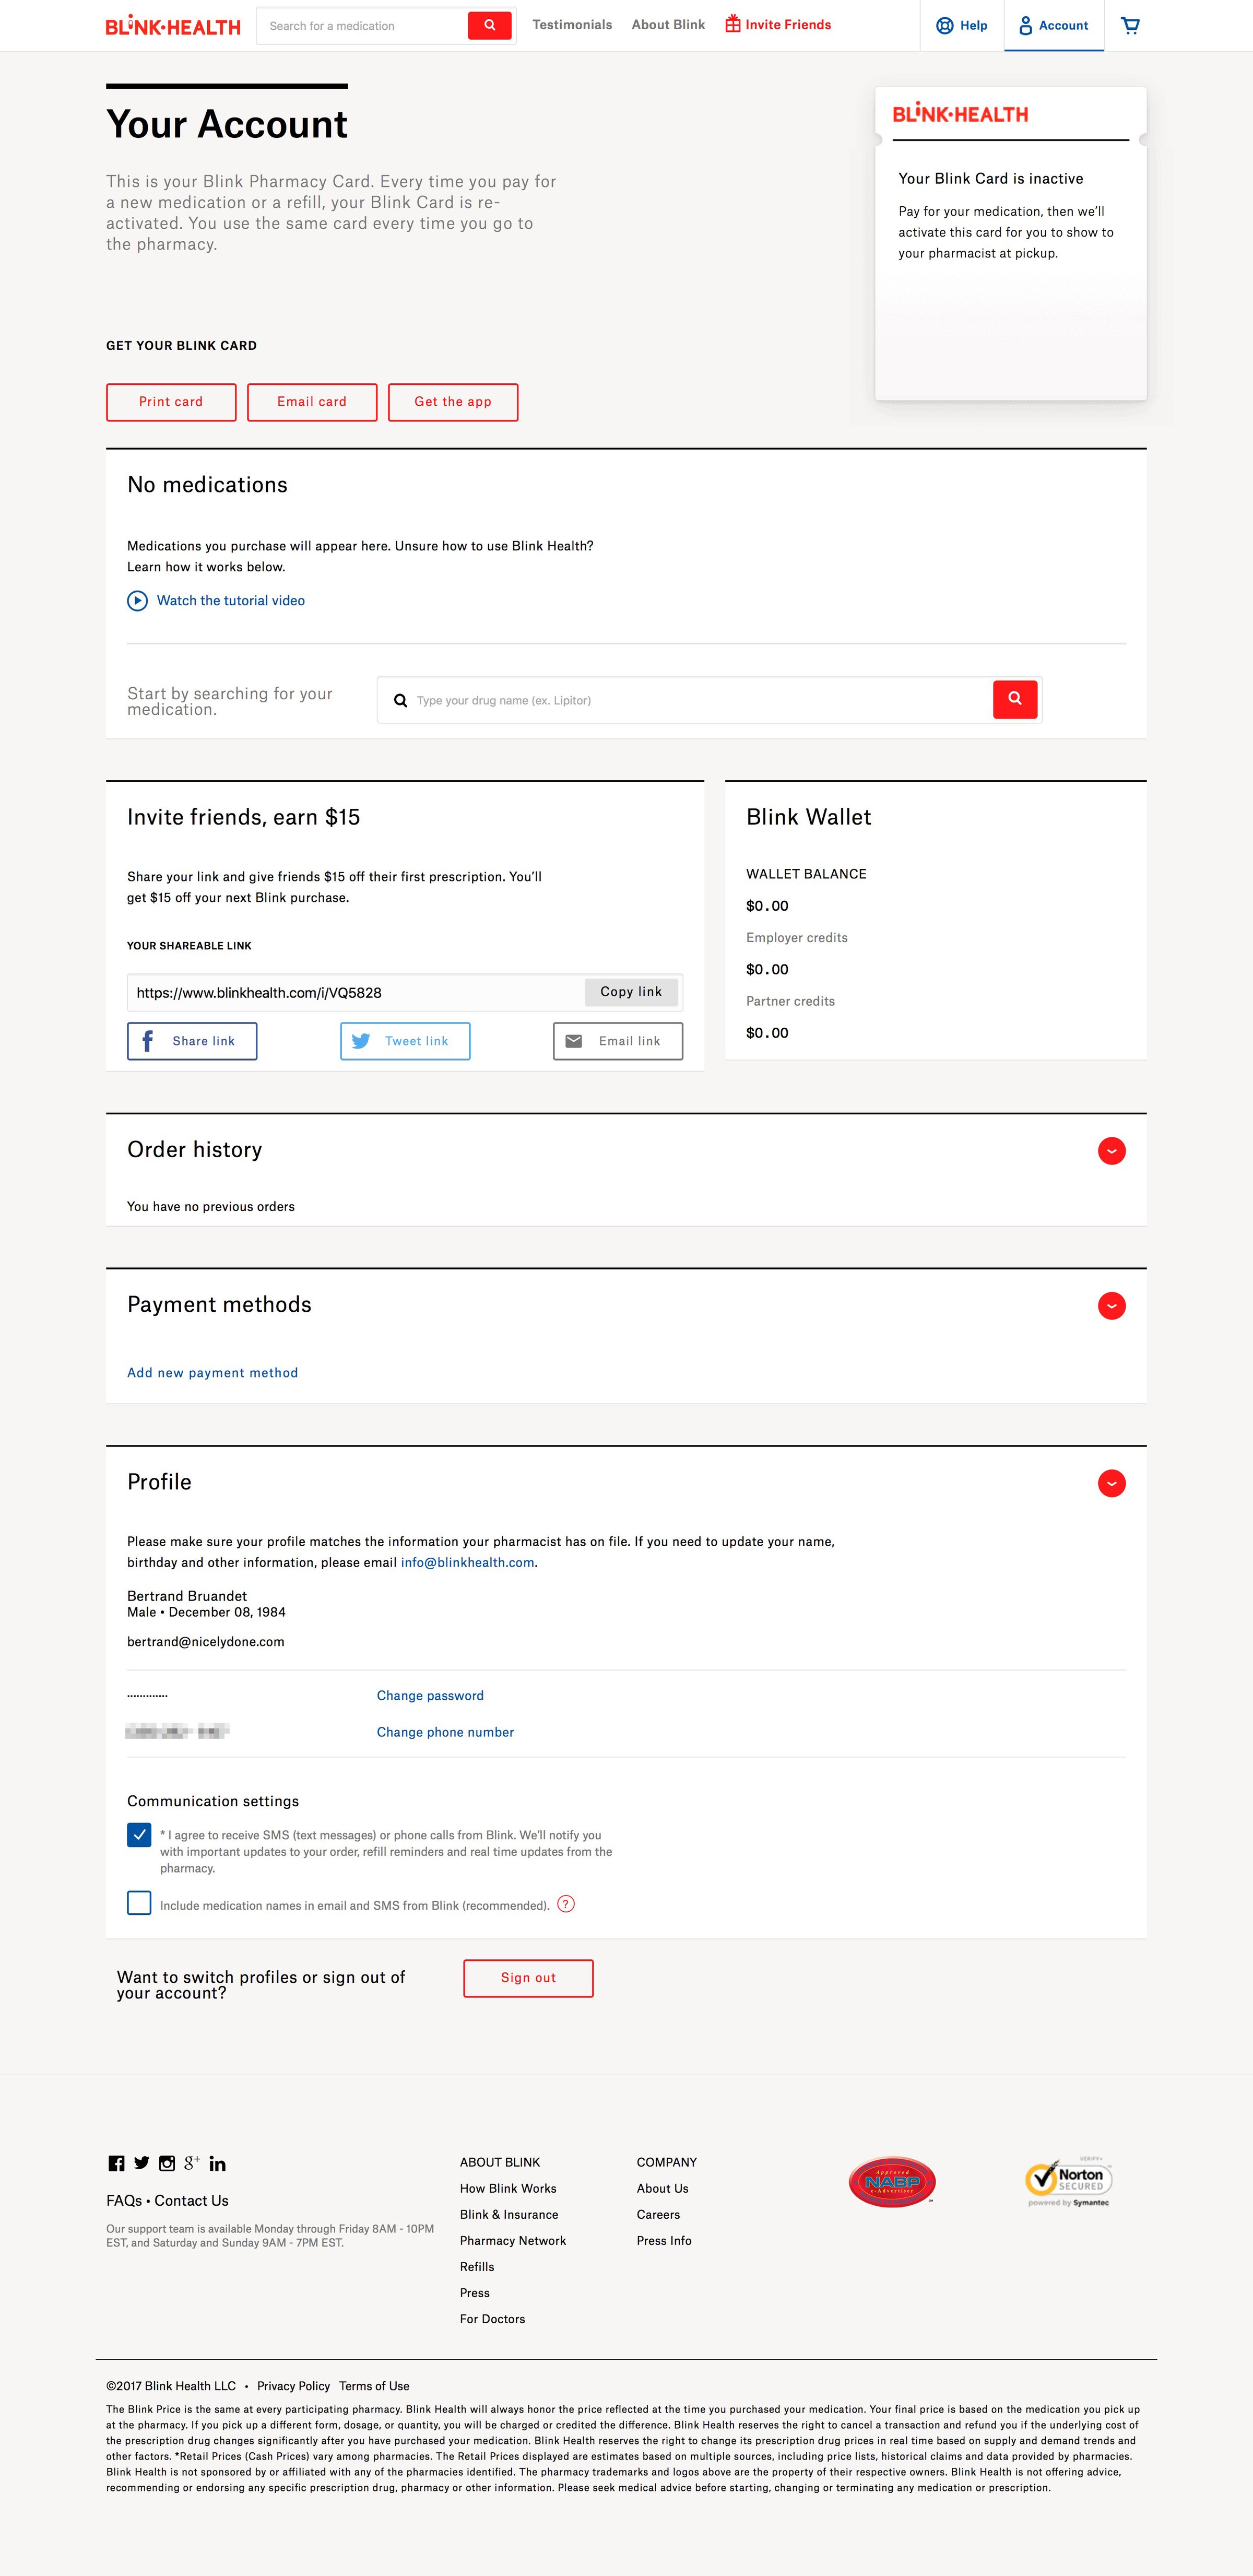This screenshot has width=1253, height=2576.
Task: Open the LinkedIn icon in footer
Action: point(217,2163)
